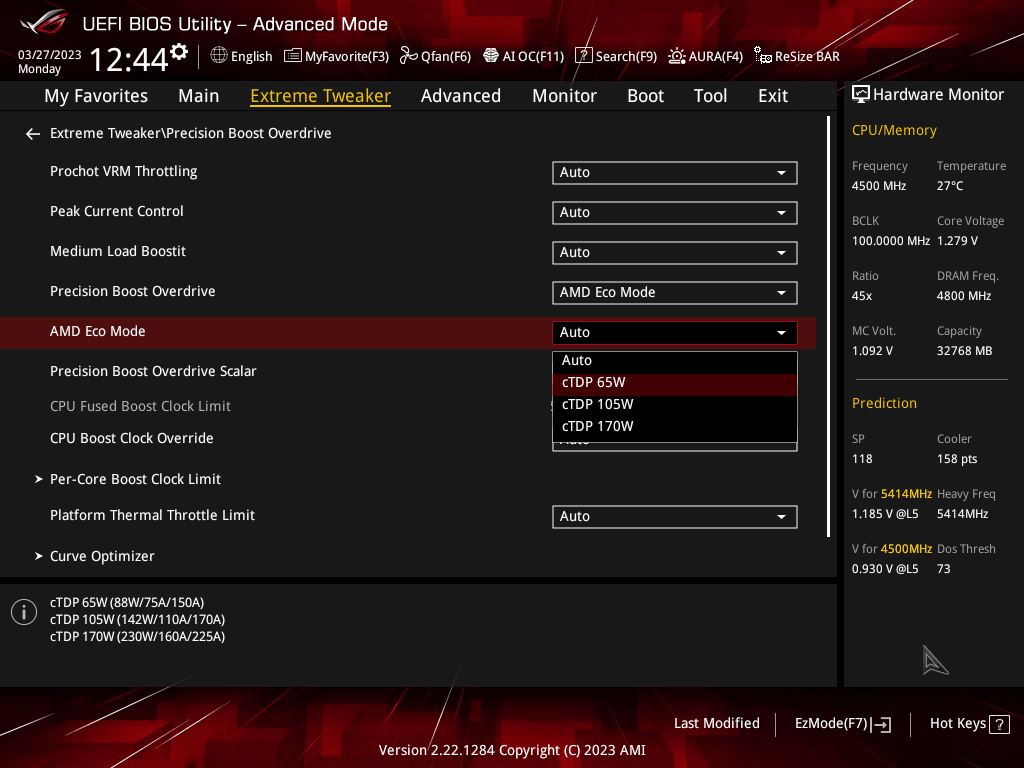The image size is (1024, 768).
Task: Click the clock settings gear icon
Action: point(179,52)
